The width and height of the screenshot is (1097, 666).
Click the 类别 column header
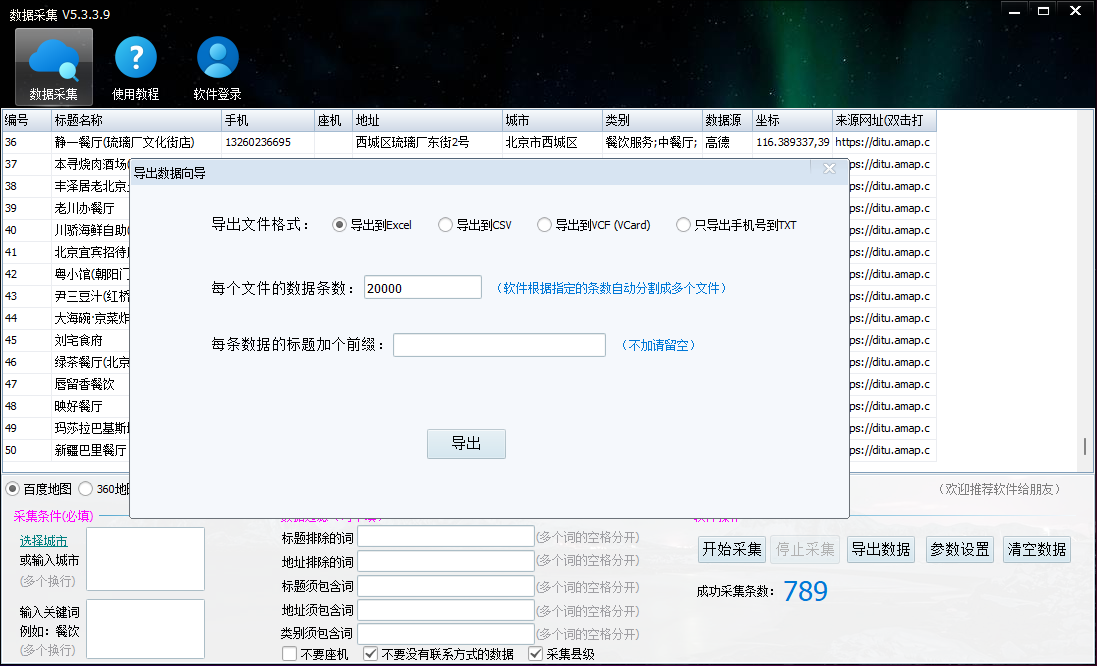tap(653, 120)
